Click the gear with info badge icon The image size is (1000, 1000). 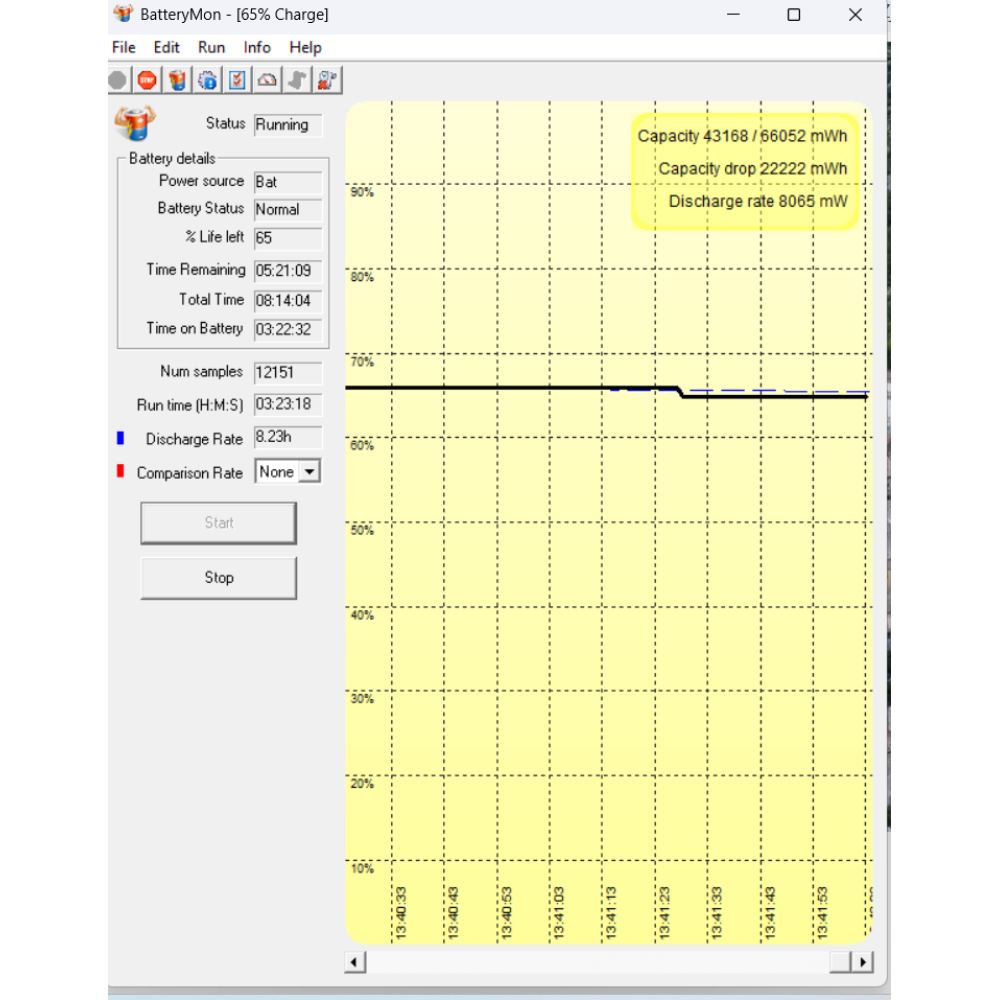pos(207,80)
